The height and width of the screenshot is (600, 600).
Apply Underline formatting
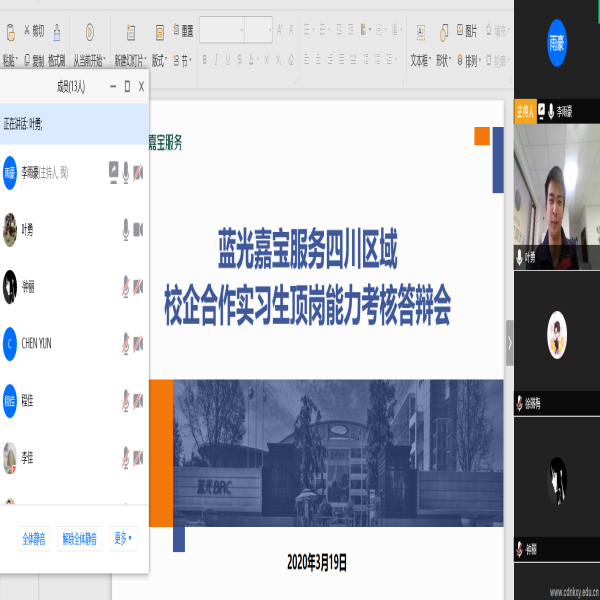[228, 59]
